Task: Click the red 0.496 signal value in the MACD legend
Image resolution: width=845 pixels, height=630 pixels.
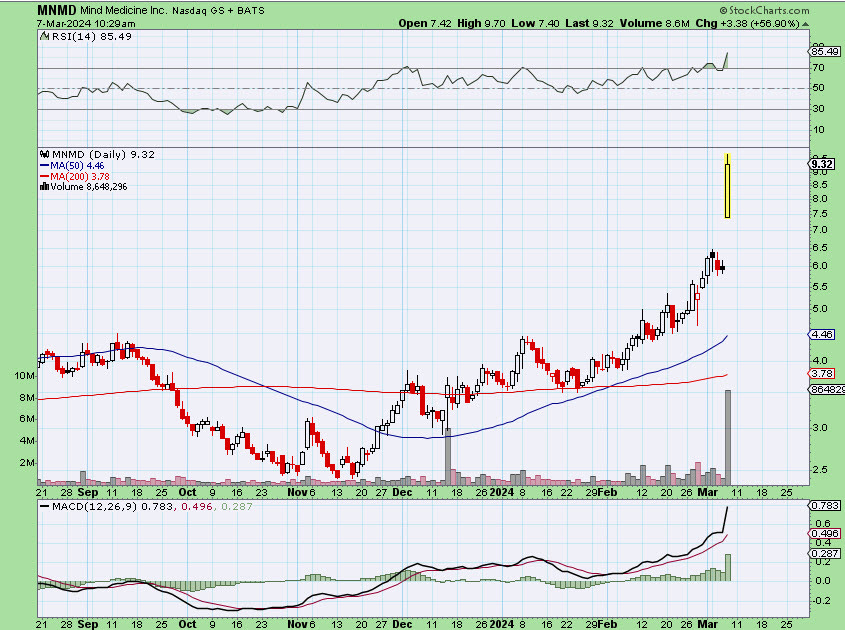Action: (197, 507)
